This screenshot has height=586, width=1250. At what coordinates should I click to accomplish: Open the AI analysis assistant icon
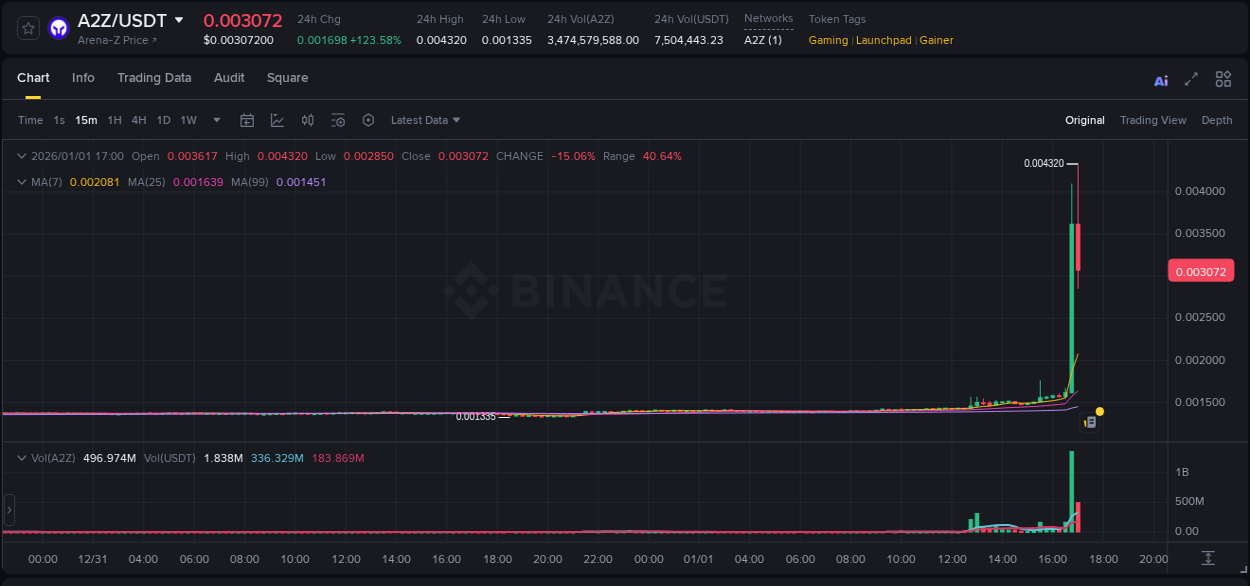(x=1160, y=79)
